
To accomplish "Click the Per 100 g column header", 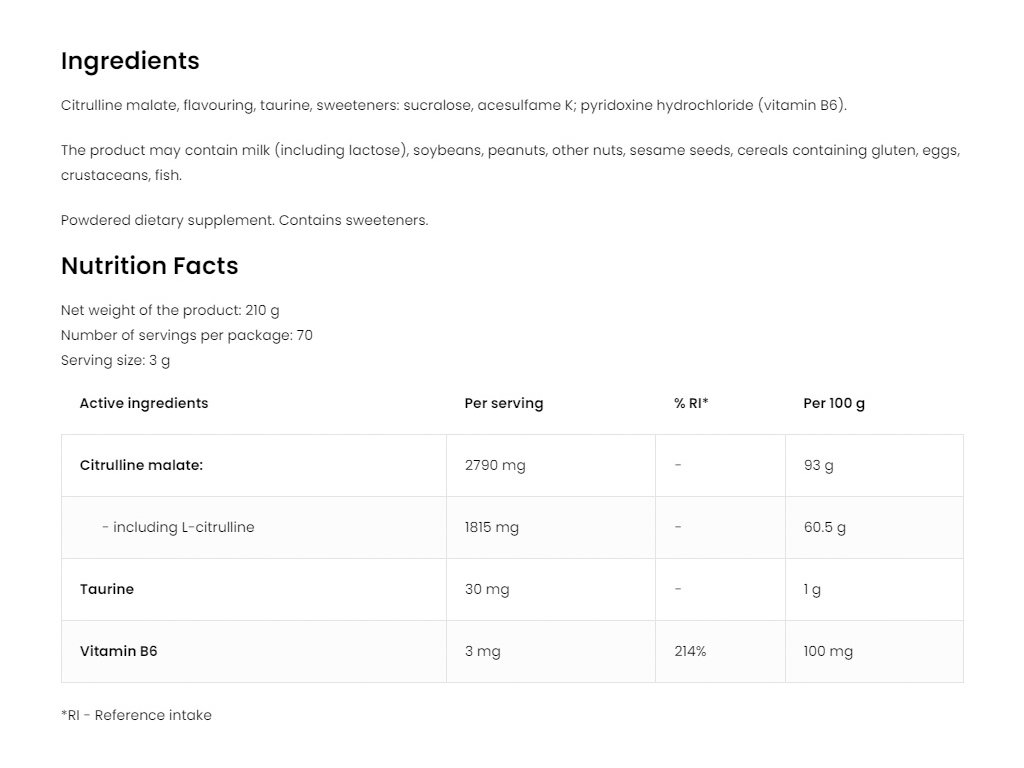I will [x=834, y=403].
